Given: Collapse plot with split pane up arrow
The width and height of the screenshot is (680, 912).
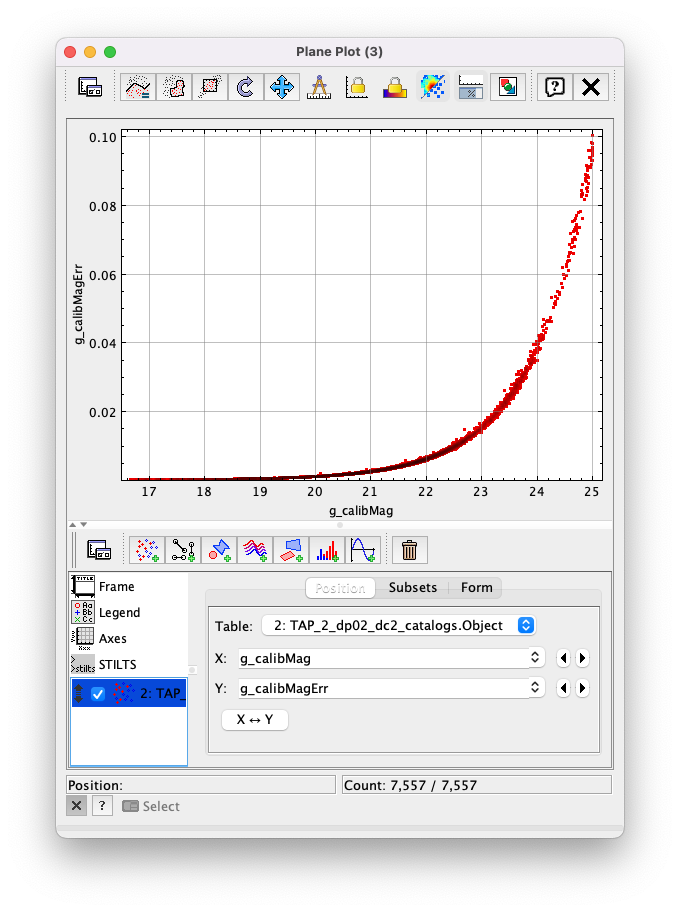Looking at the screenshot, I should [x=73, y=525].
